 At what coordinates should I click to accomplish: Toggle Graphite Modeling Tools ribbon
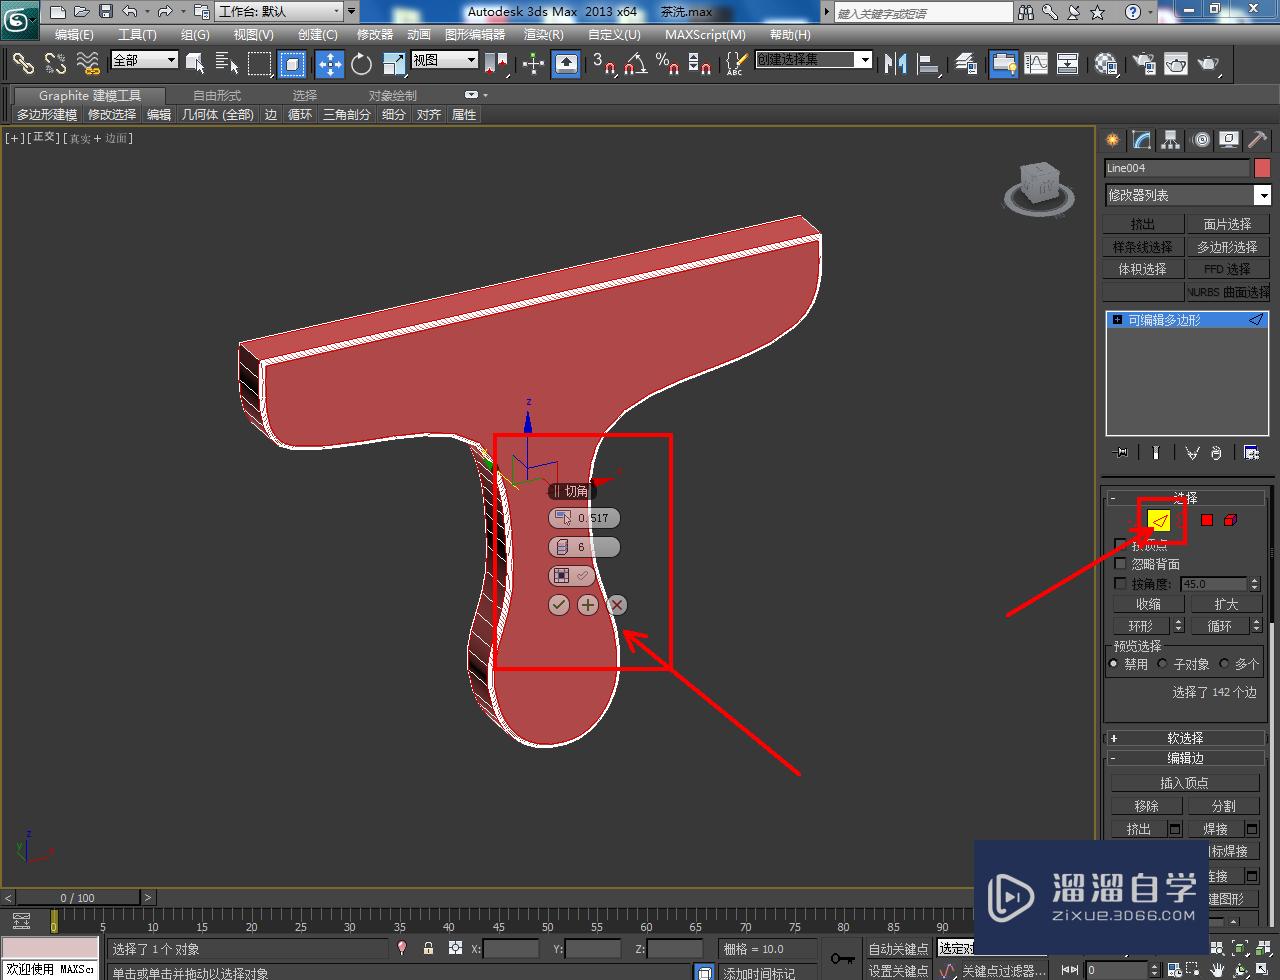coord(1004,64)
